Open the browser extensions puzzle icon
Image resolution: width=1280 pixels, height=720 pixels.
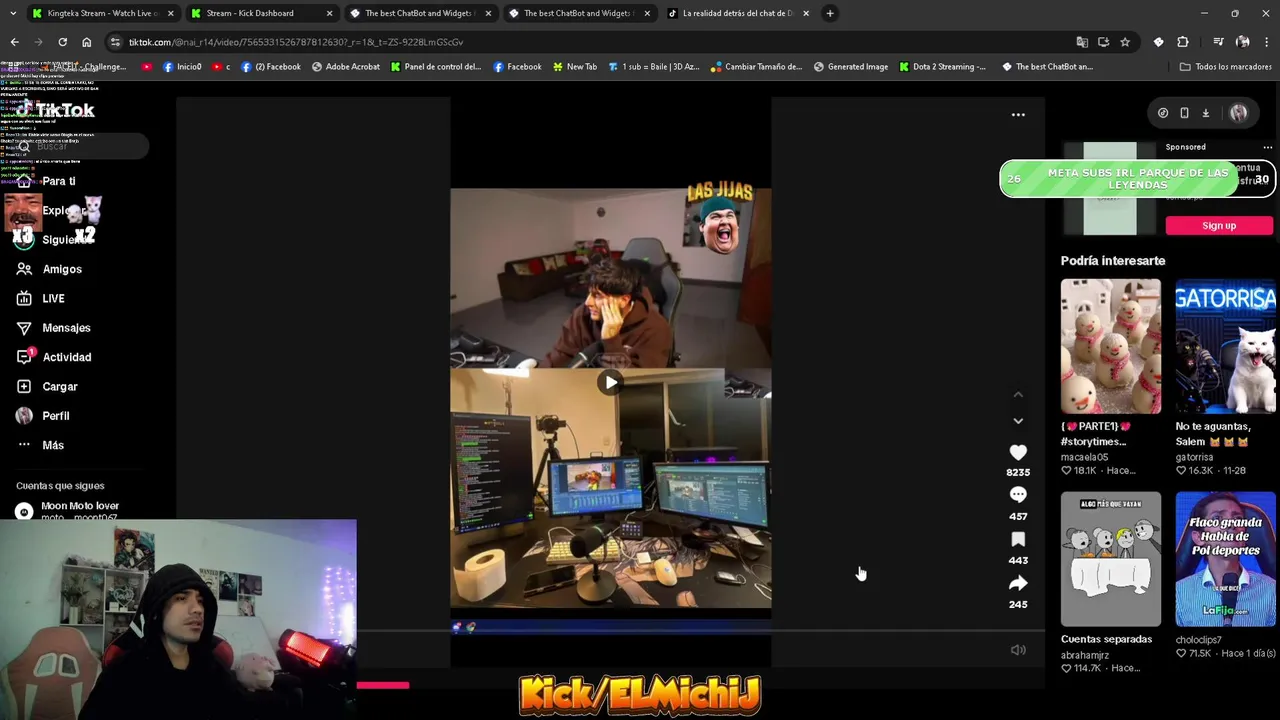pyautogui.click(x=1183, y=42)
